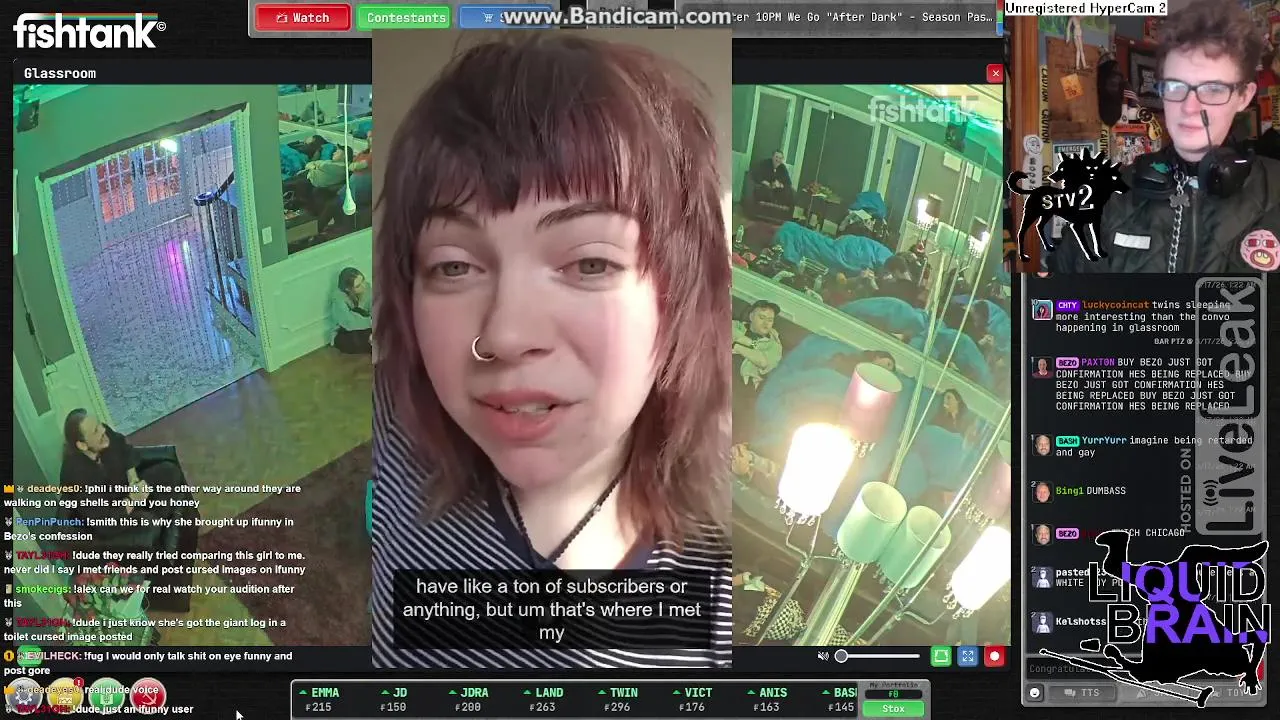Select TWIN stock ticker

pos(617,700)
